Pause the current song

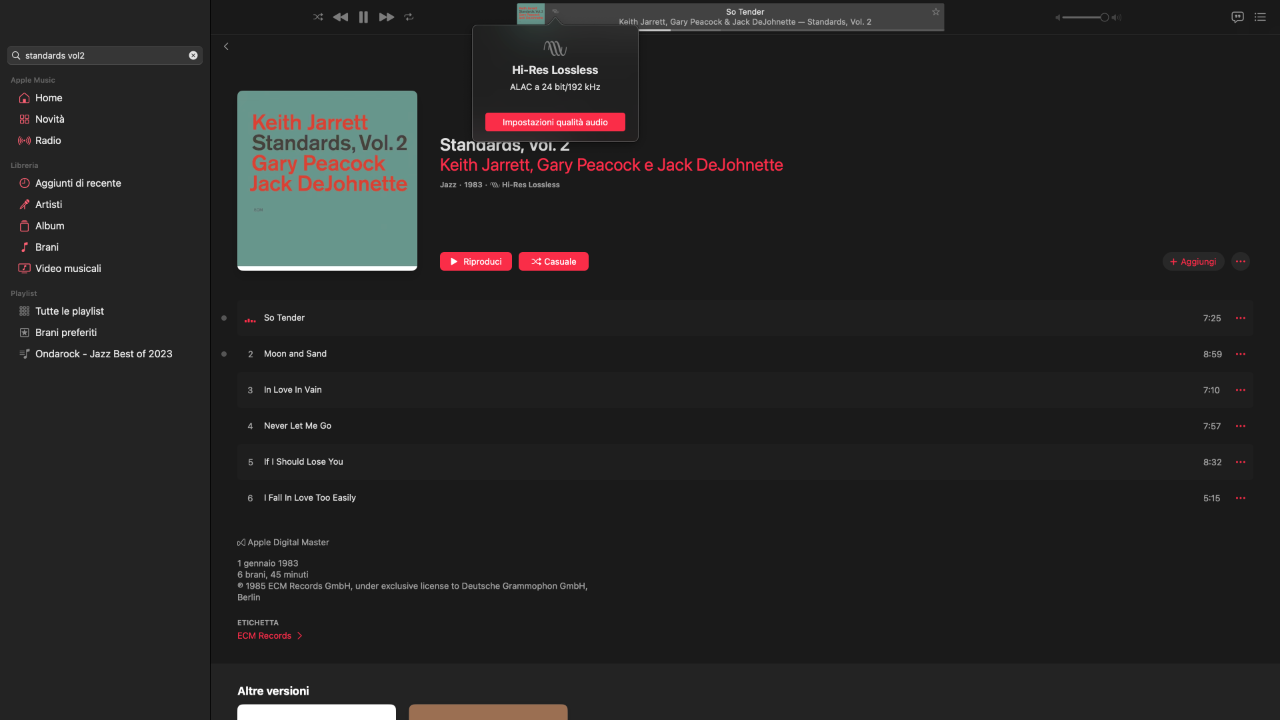(363, 17)
